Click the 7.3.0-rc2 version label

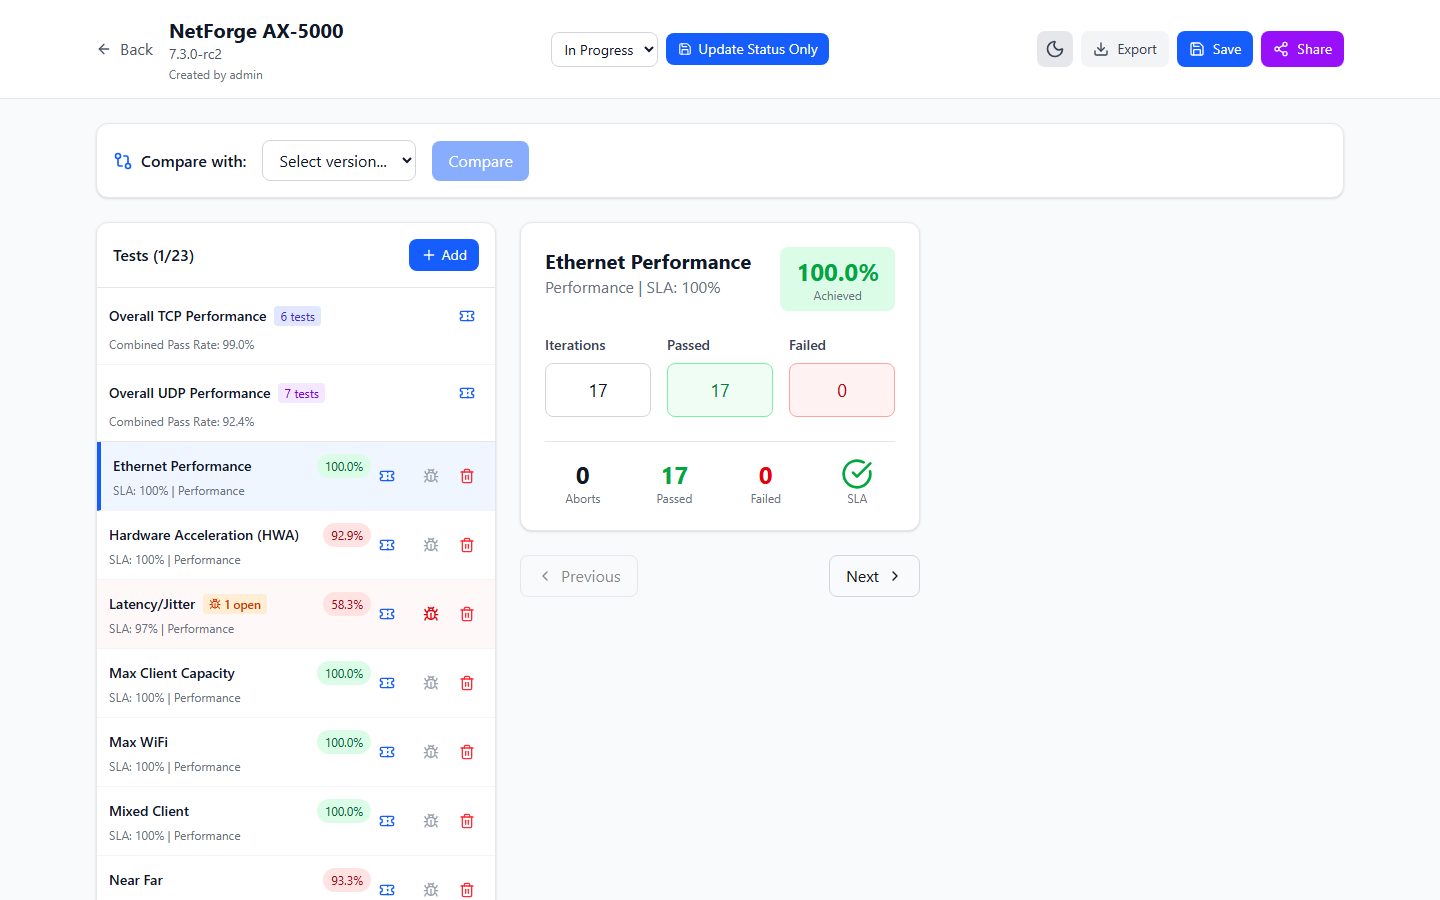pyautogui.click(x=195, y=54)
